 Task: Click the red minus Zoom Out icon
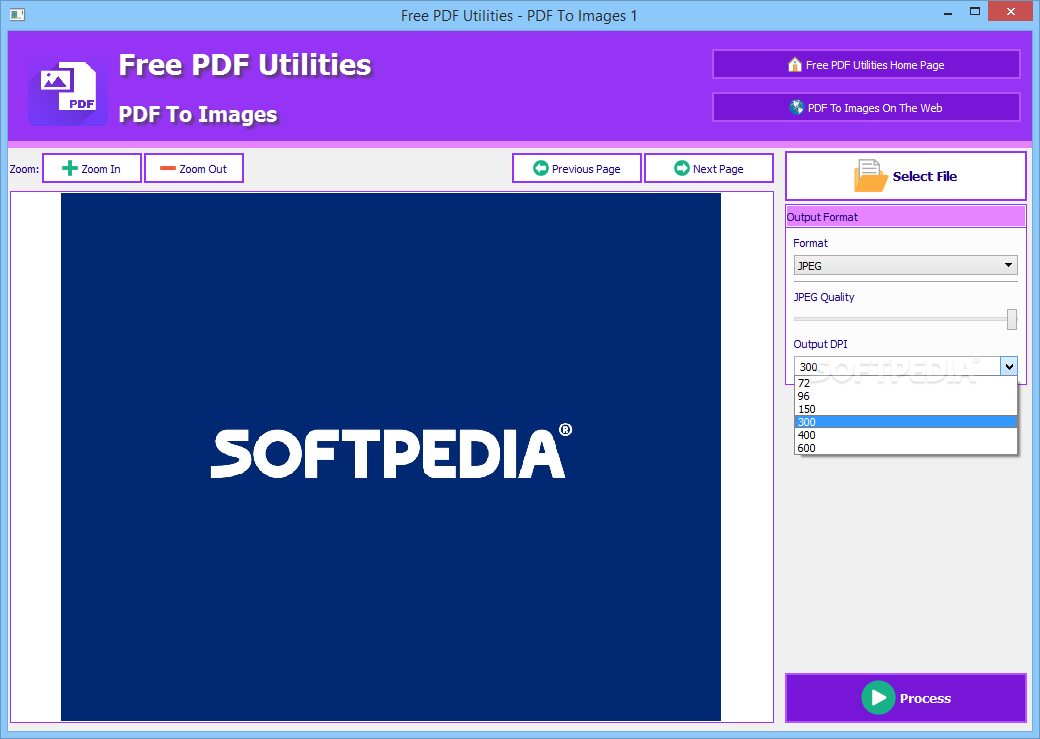click(168, 168)
